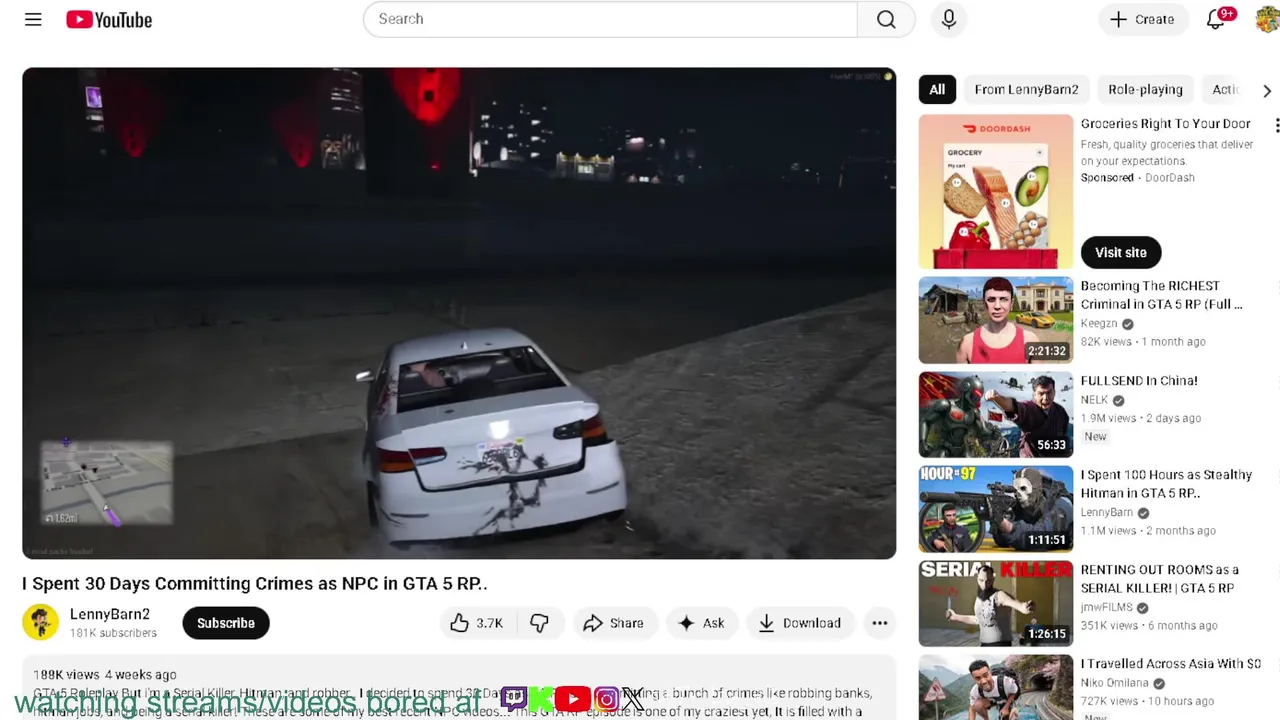
Task: Click title RENTING OUT ROOMS as a SERIAL KILLER
Action: 1159,578
